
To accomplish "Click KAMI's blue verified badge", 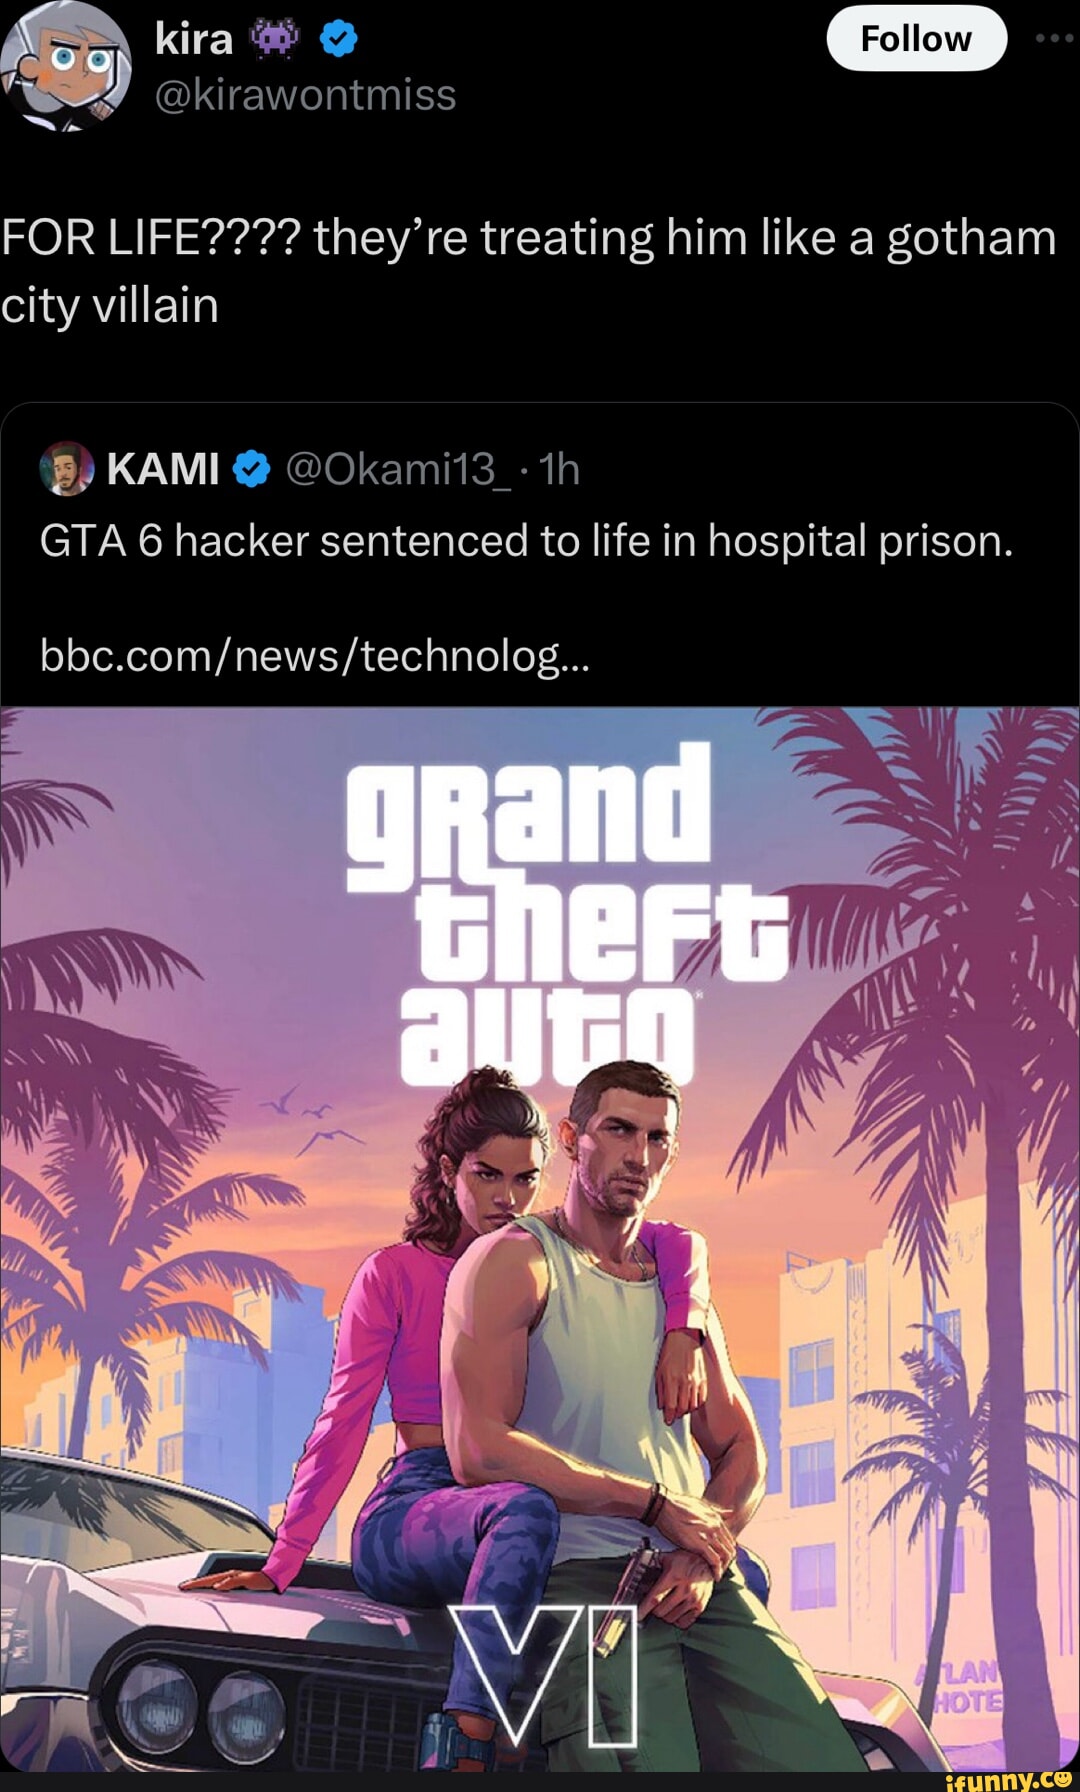I will click(252, 468).
